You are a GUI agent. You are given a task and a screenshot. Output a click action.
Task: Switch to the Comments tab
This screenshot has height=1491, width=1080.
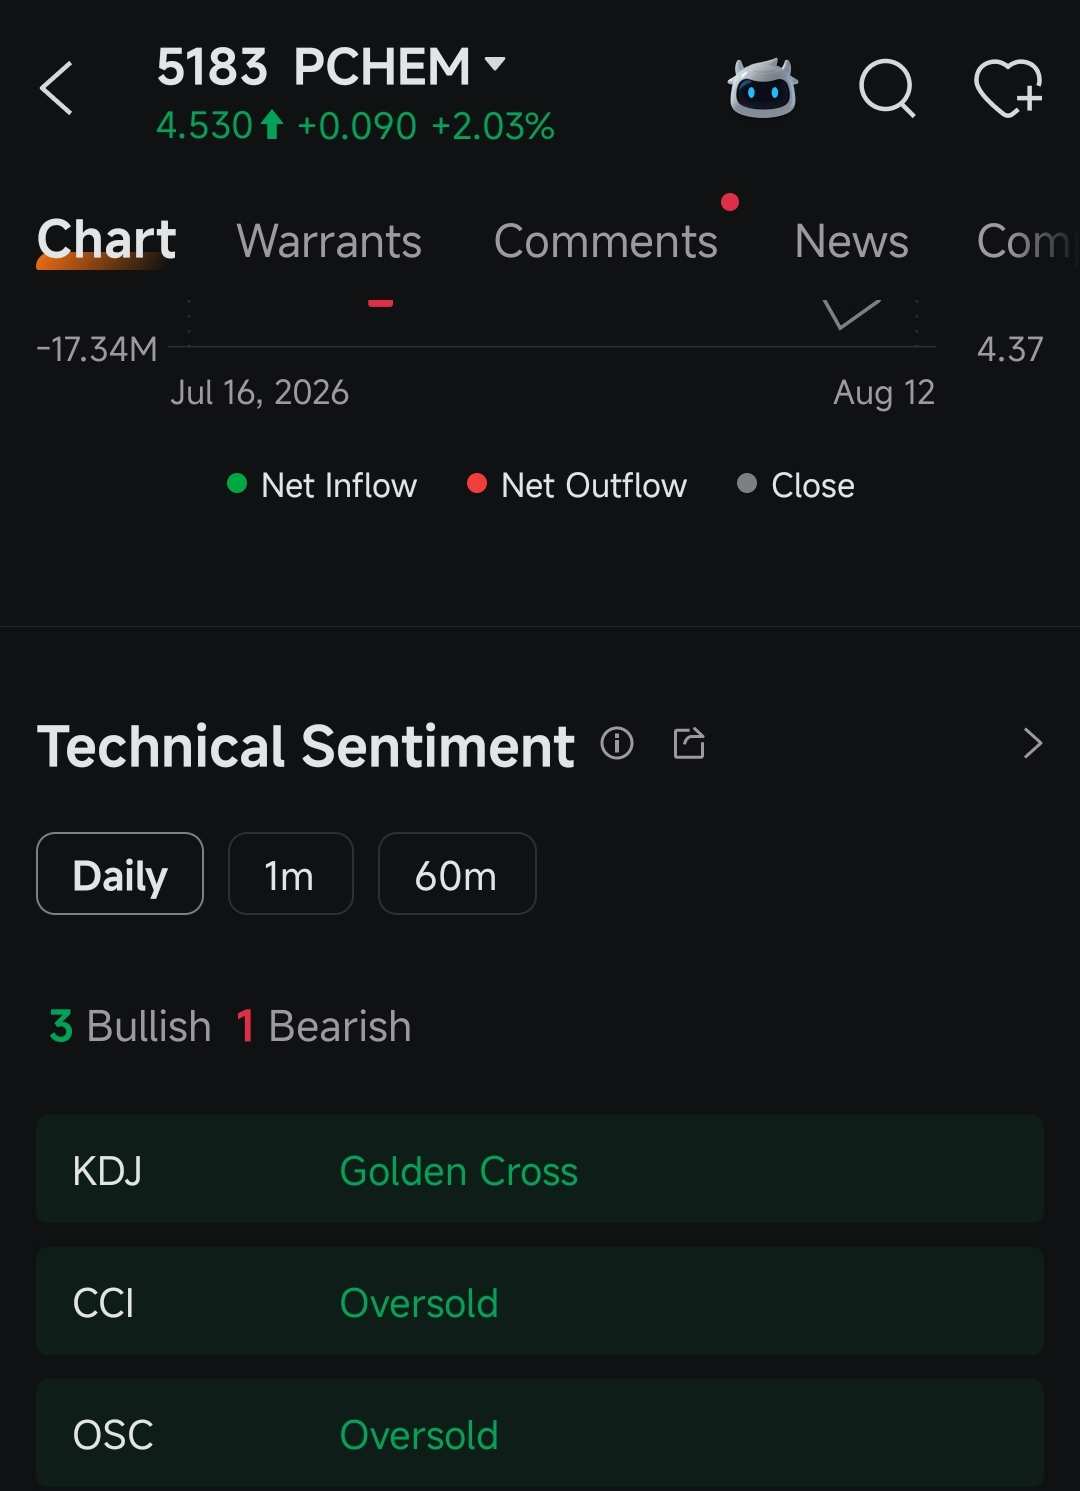(x=606, y=241)
